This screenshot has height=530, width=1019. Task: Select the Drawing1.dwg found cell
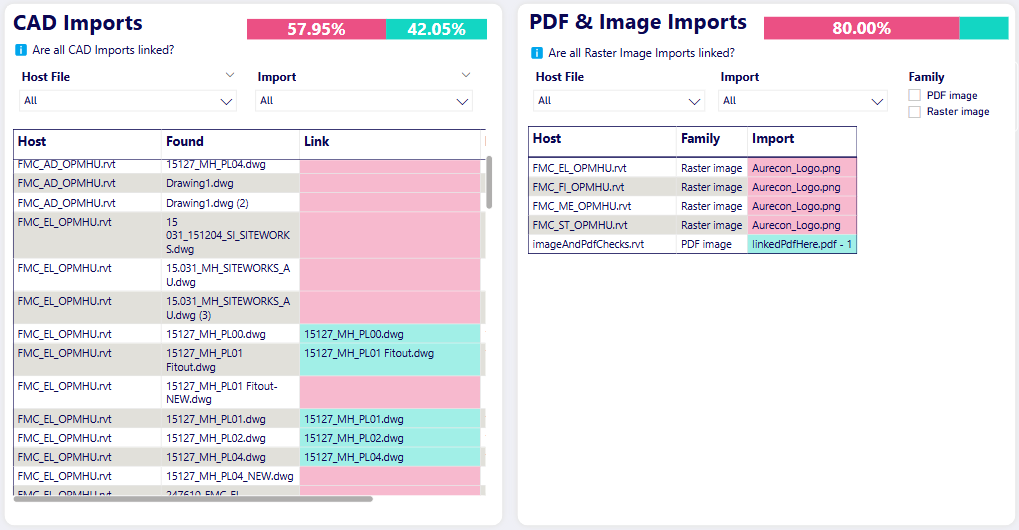(x=230, y=183)
